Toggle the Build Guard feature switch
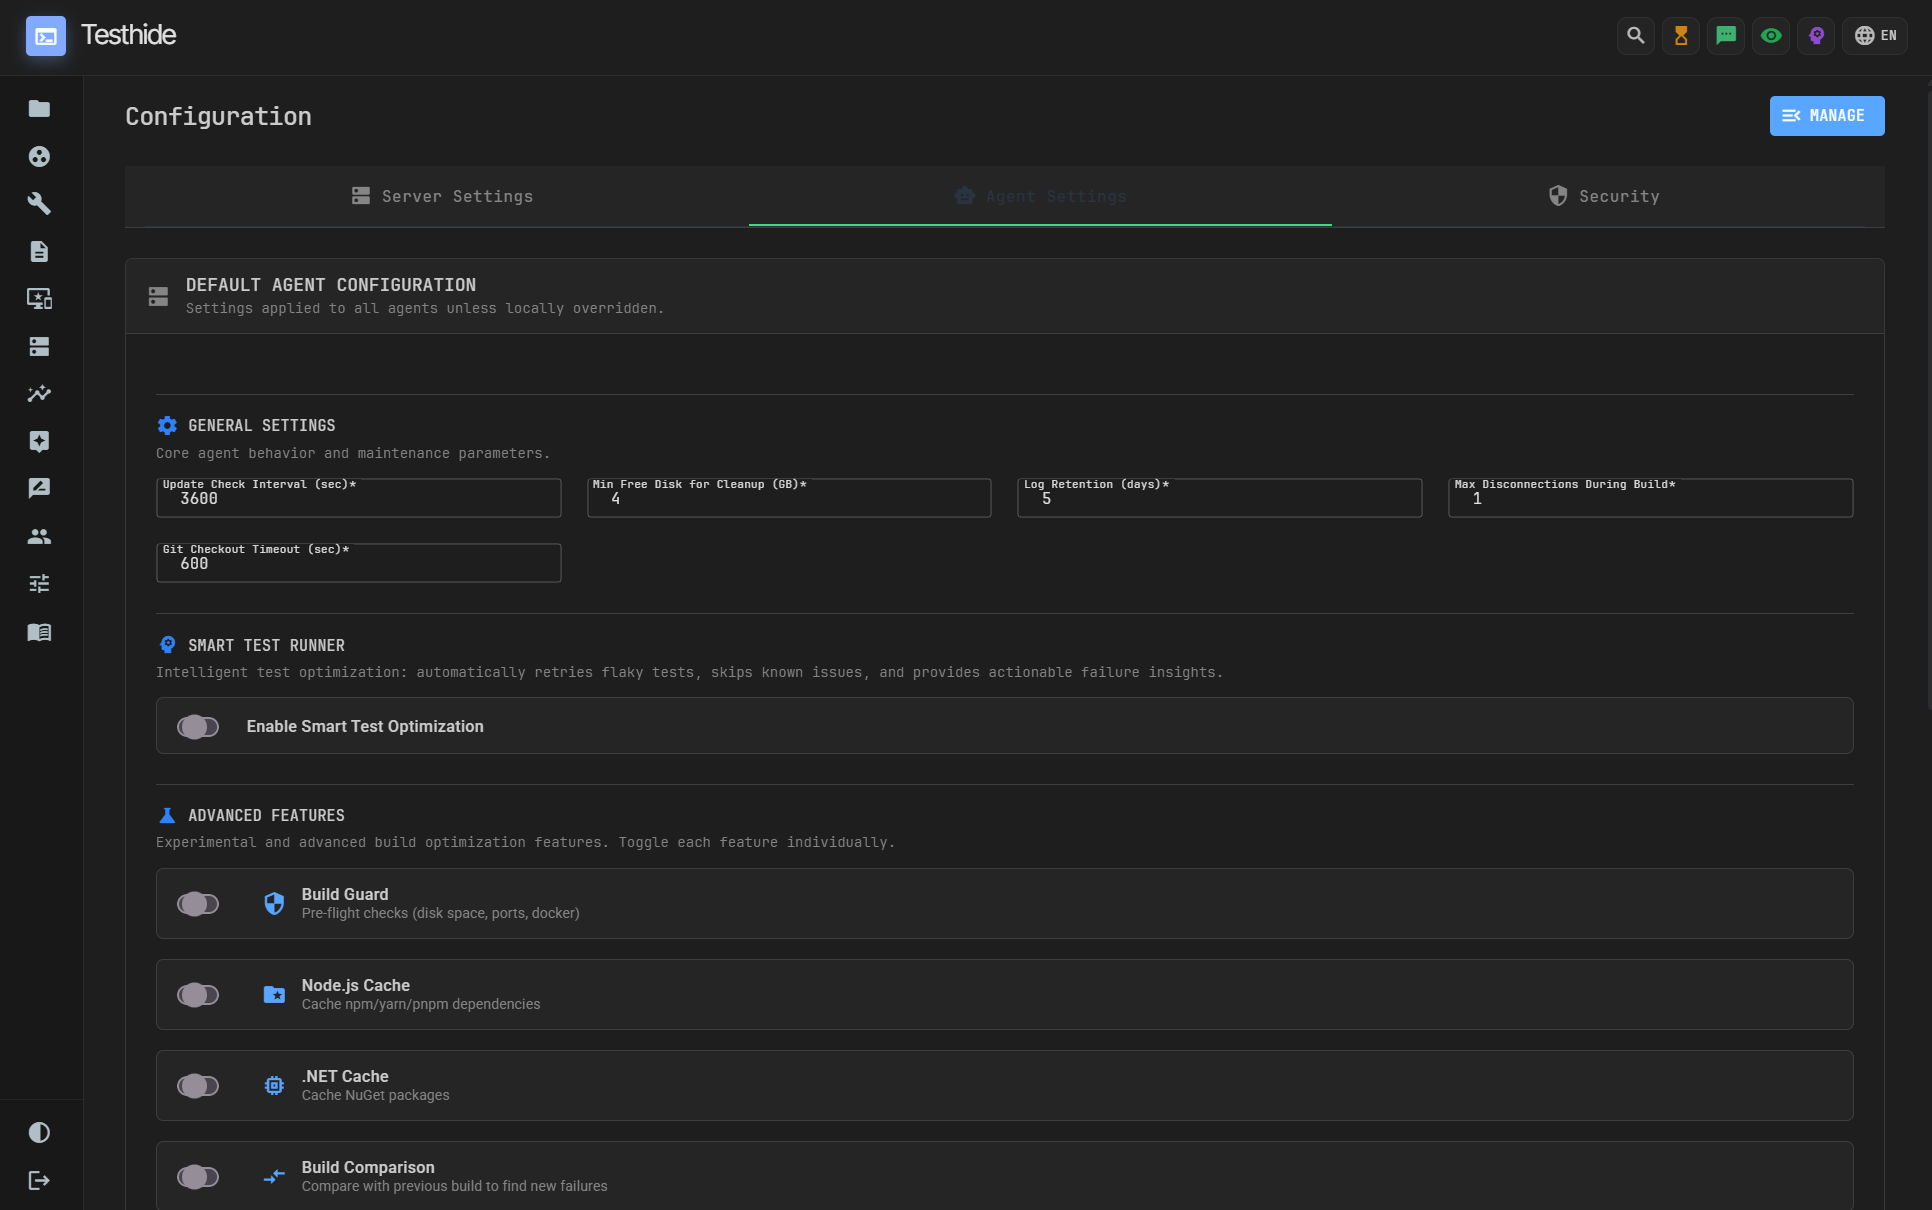The height and width of the screenshot is (1210, 1932). coord(198,904)
